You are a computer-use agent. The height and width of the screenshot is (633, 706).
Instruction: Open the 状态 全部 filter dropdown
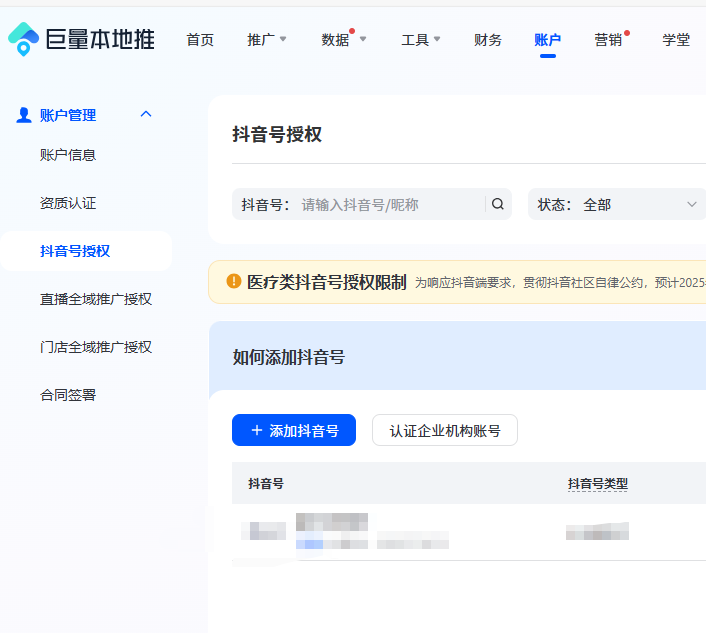pyautogui.click(x=617, y=204)
